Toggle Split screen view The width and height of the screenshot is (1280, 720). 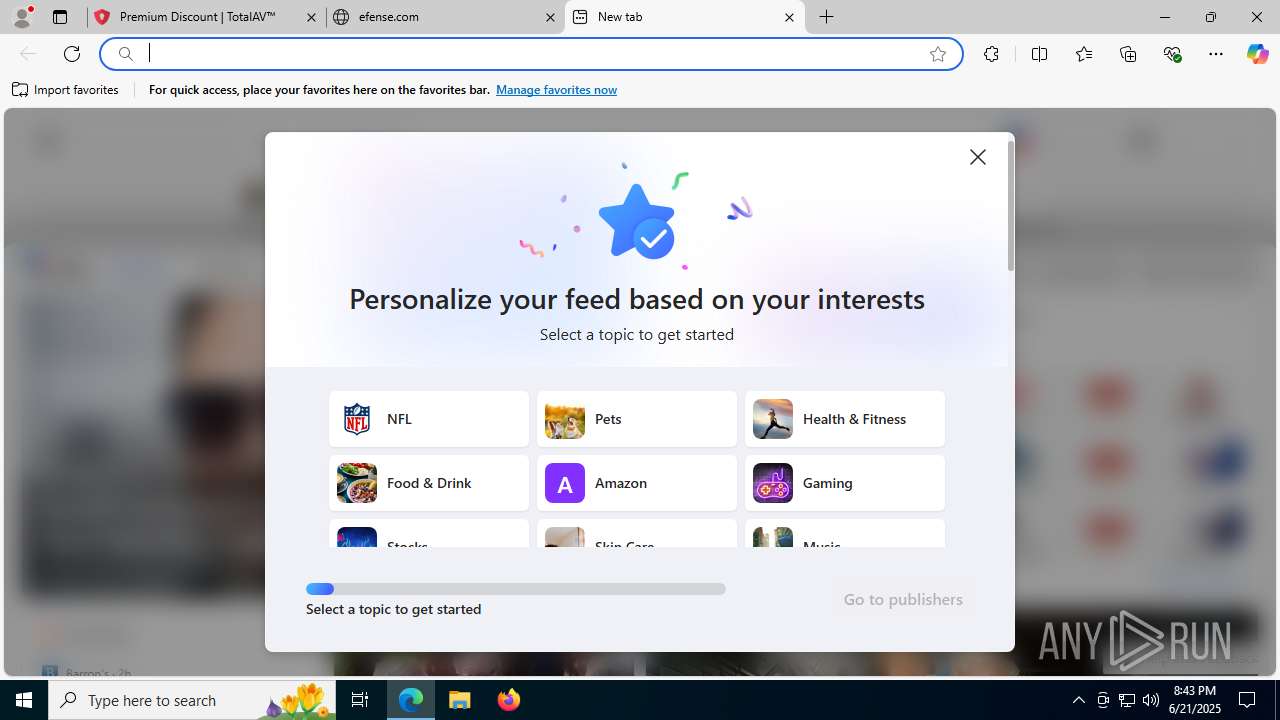(x=1039, y=54)
